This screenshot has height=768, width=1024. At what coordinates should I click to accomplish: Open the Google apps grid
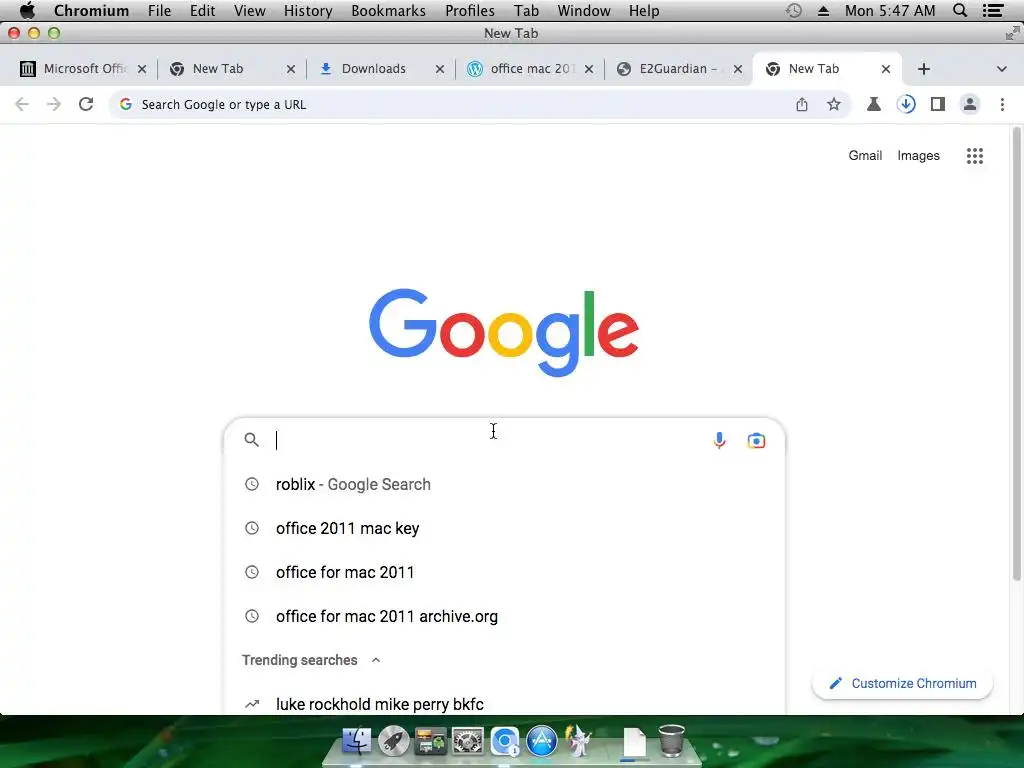pyautogui.click(x=975, y=155)
